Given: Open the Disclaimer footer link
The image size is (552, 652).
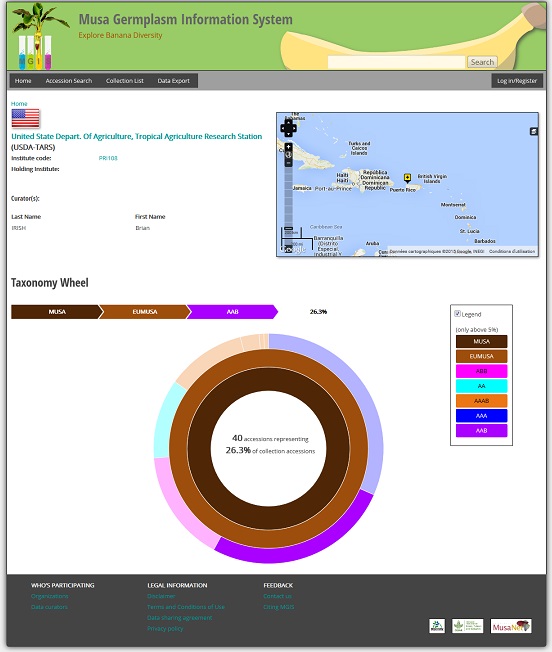Looking at the screenshot, I should pos(161,596).
